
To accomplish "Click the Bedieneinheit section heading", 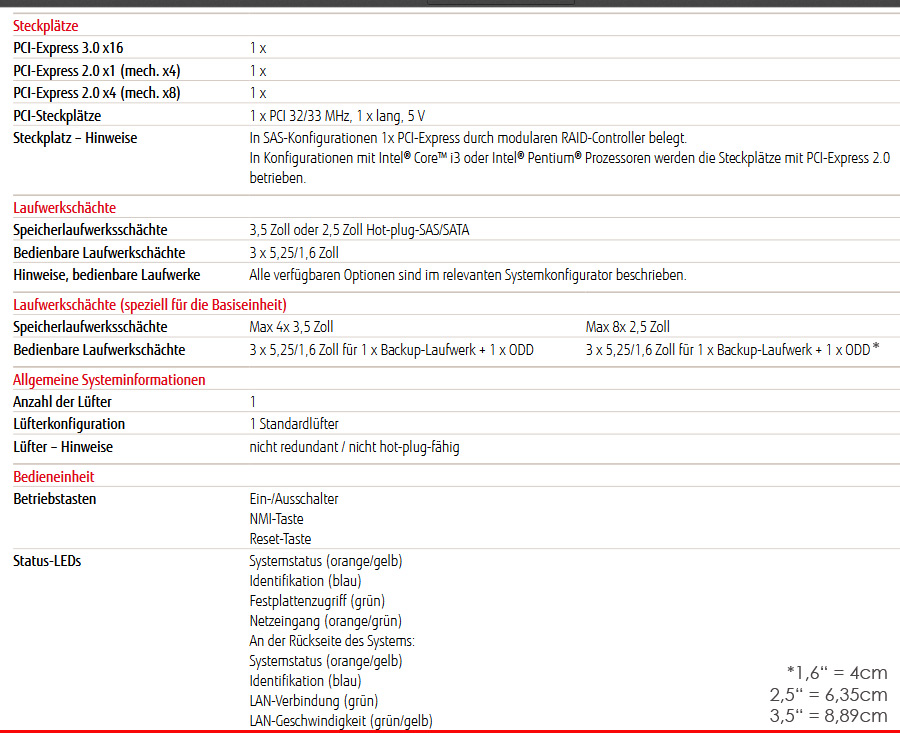I will coord(54,477).
